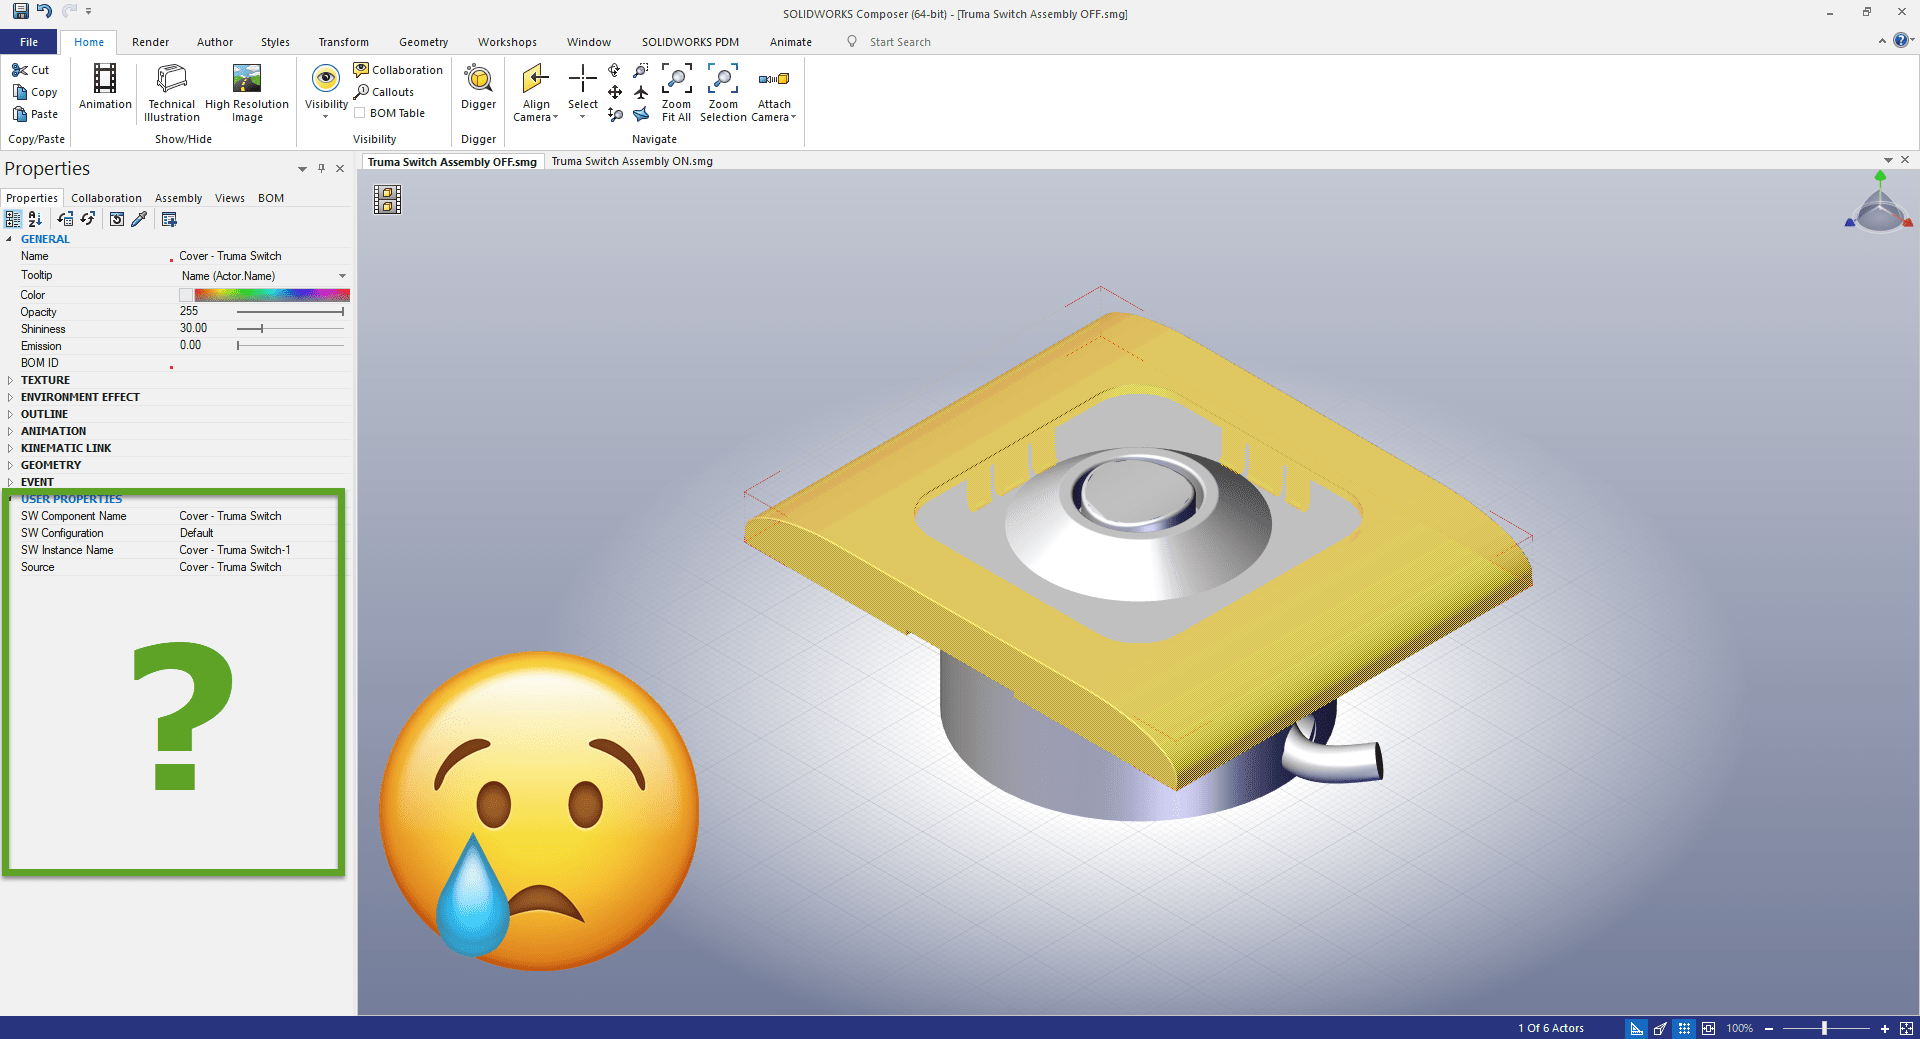Expand the GEOMETRY section
Viewport: 1920px width, 1039px height.
(x=10, y=465)
